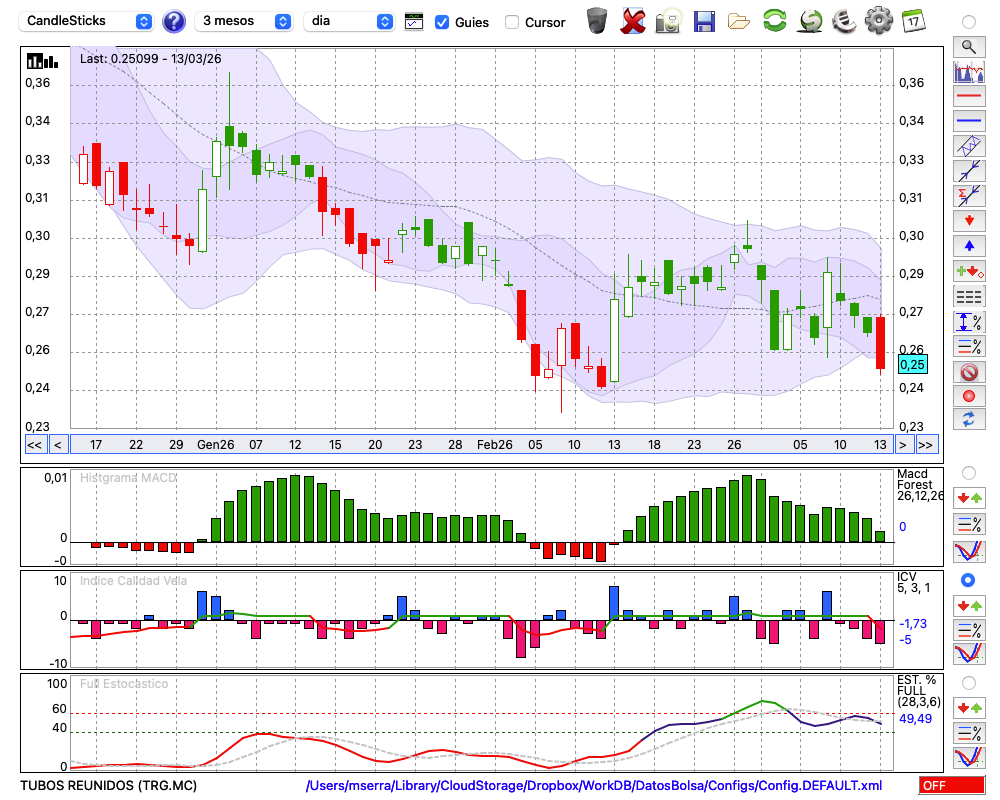Step forward with > button

902,445
